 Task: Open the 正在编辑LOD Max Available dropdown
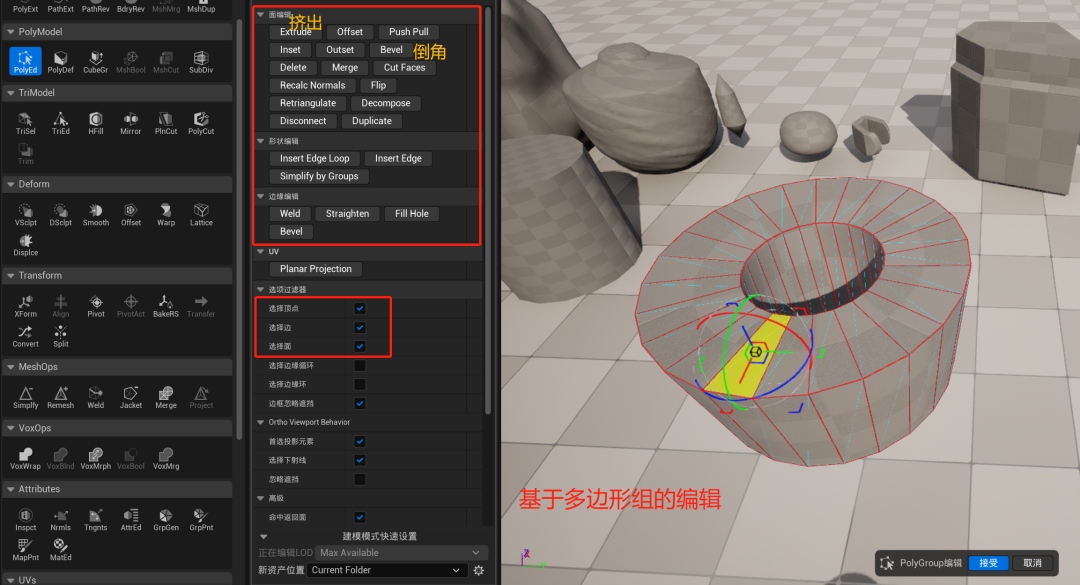click(401, 553)
